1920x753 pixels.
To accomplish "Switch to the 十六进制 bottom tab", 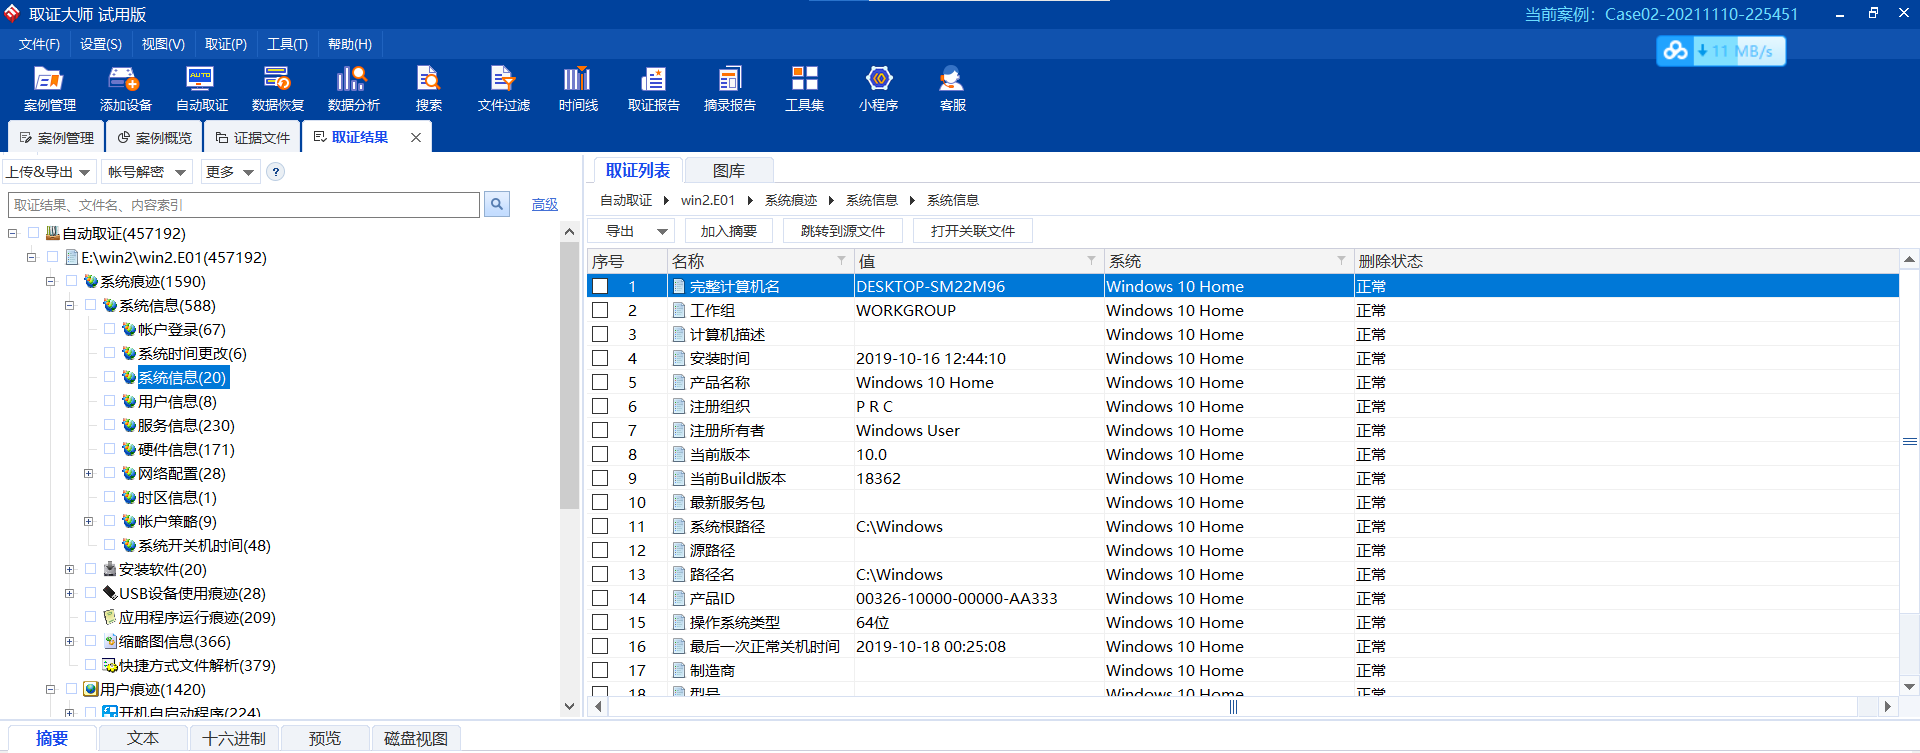I will [x=234, y=738].
